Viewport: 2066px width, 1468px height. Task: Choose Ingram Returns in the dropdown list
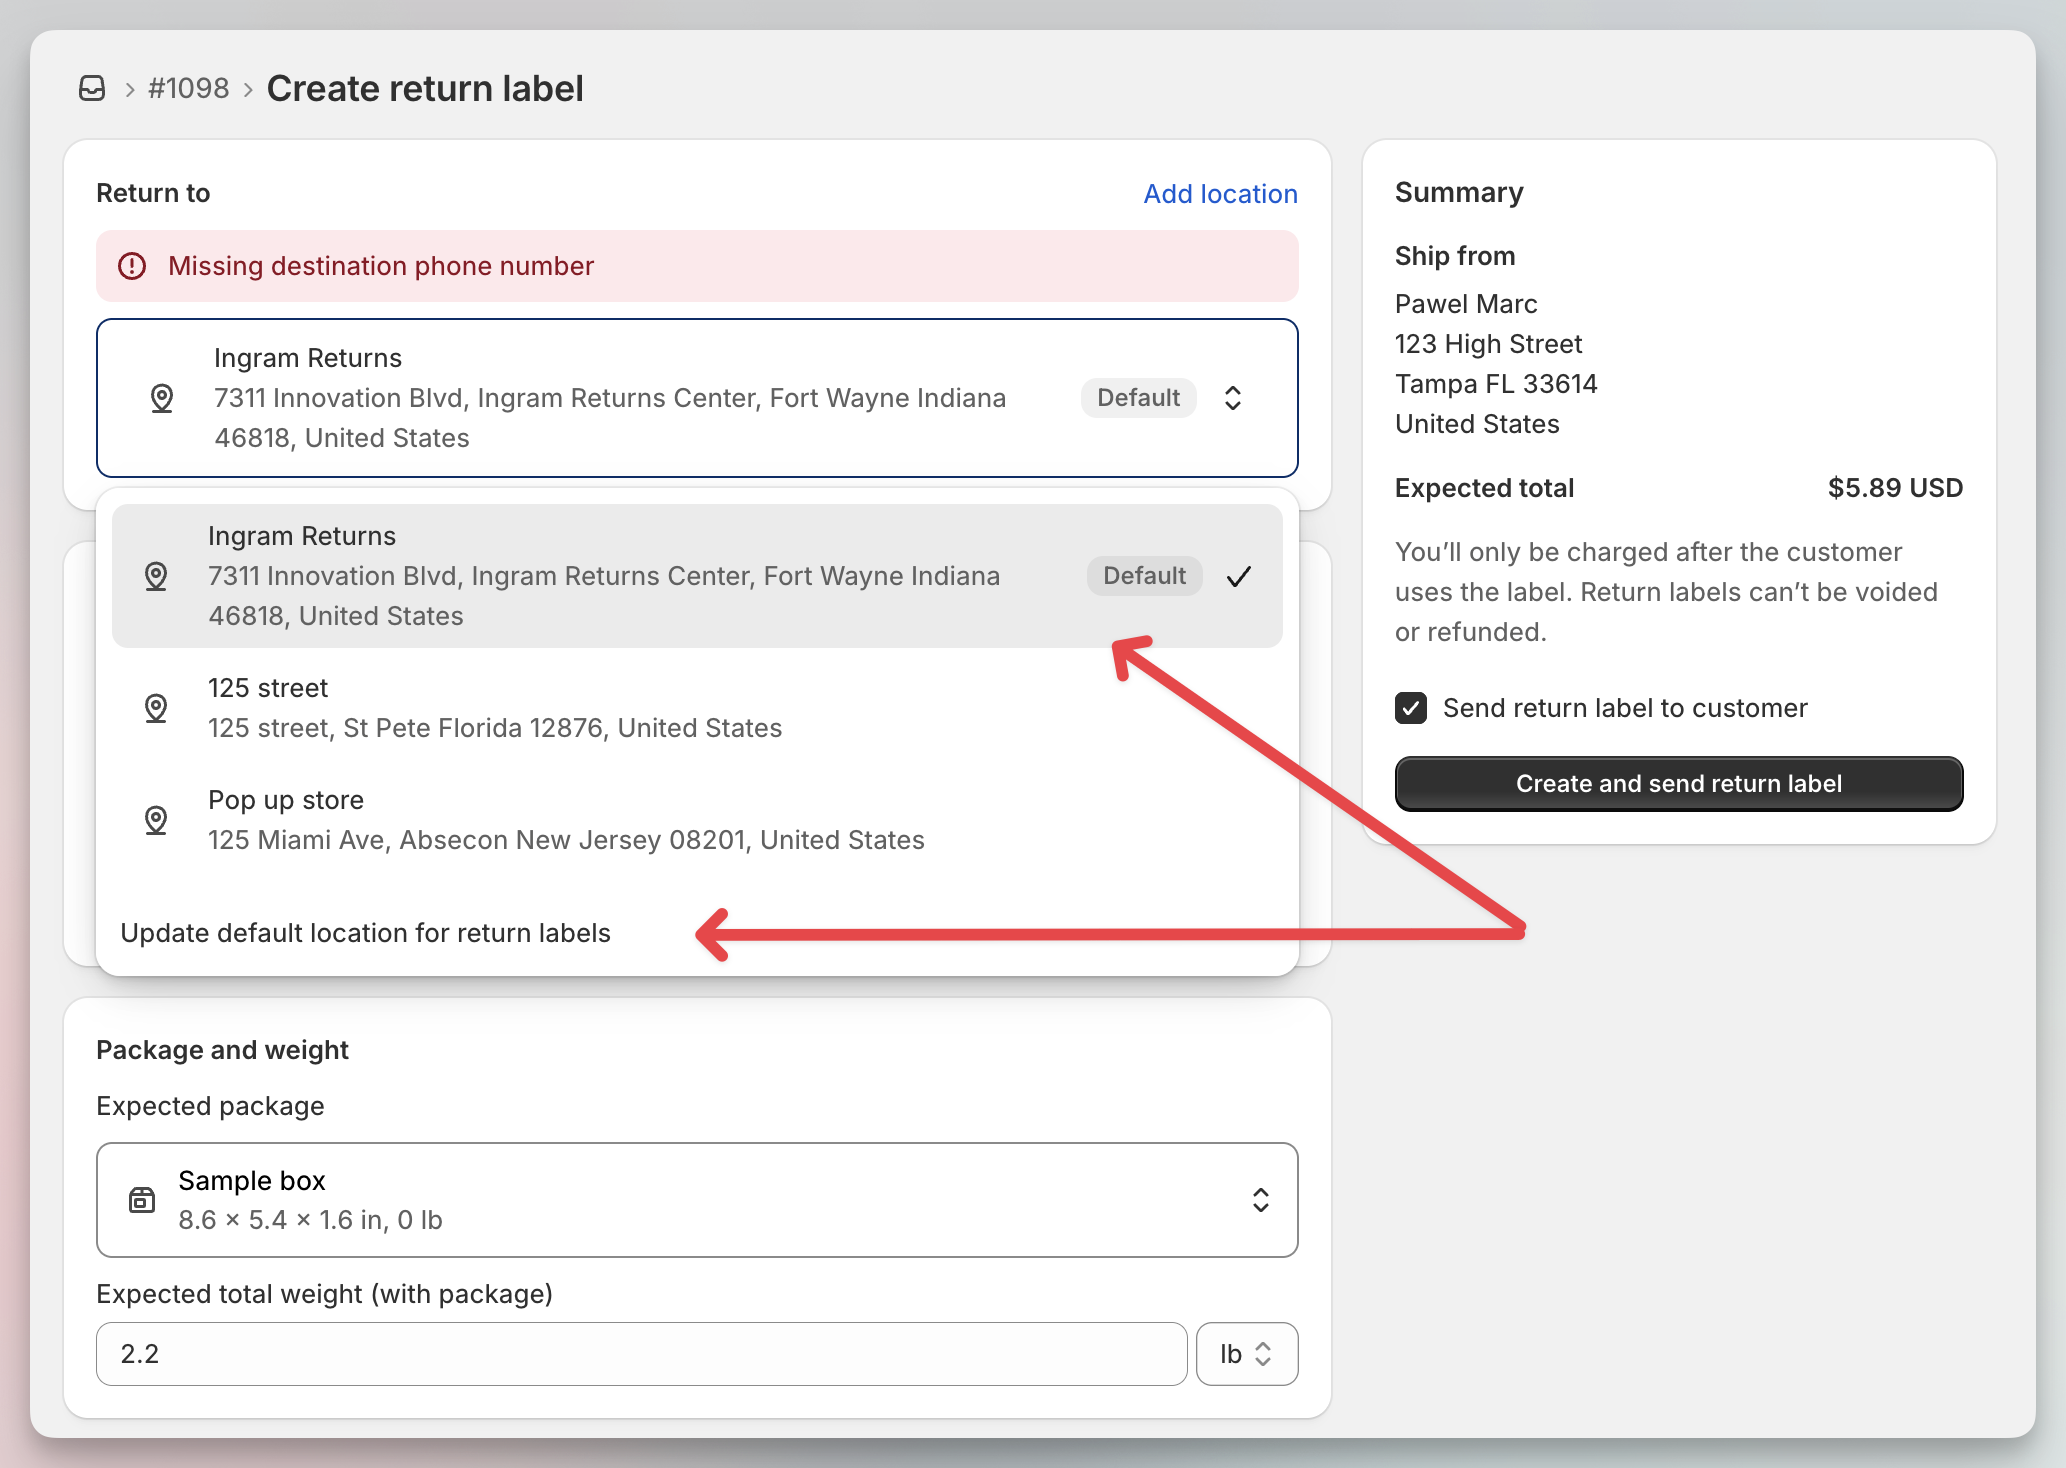(697, 576)
